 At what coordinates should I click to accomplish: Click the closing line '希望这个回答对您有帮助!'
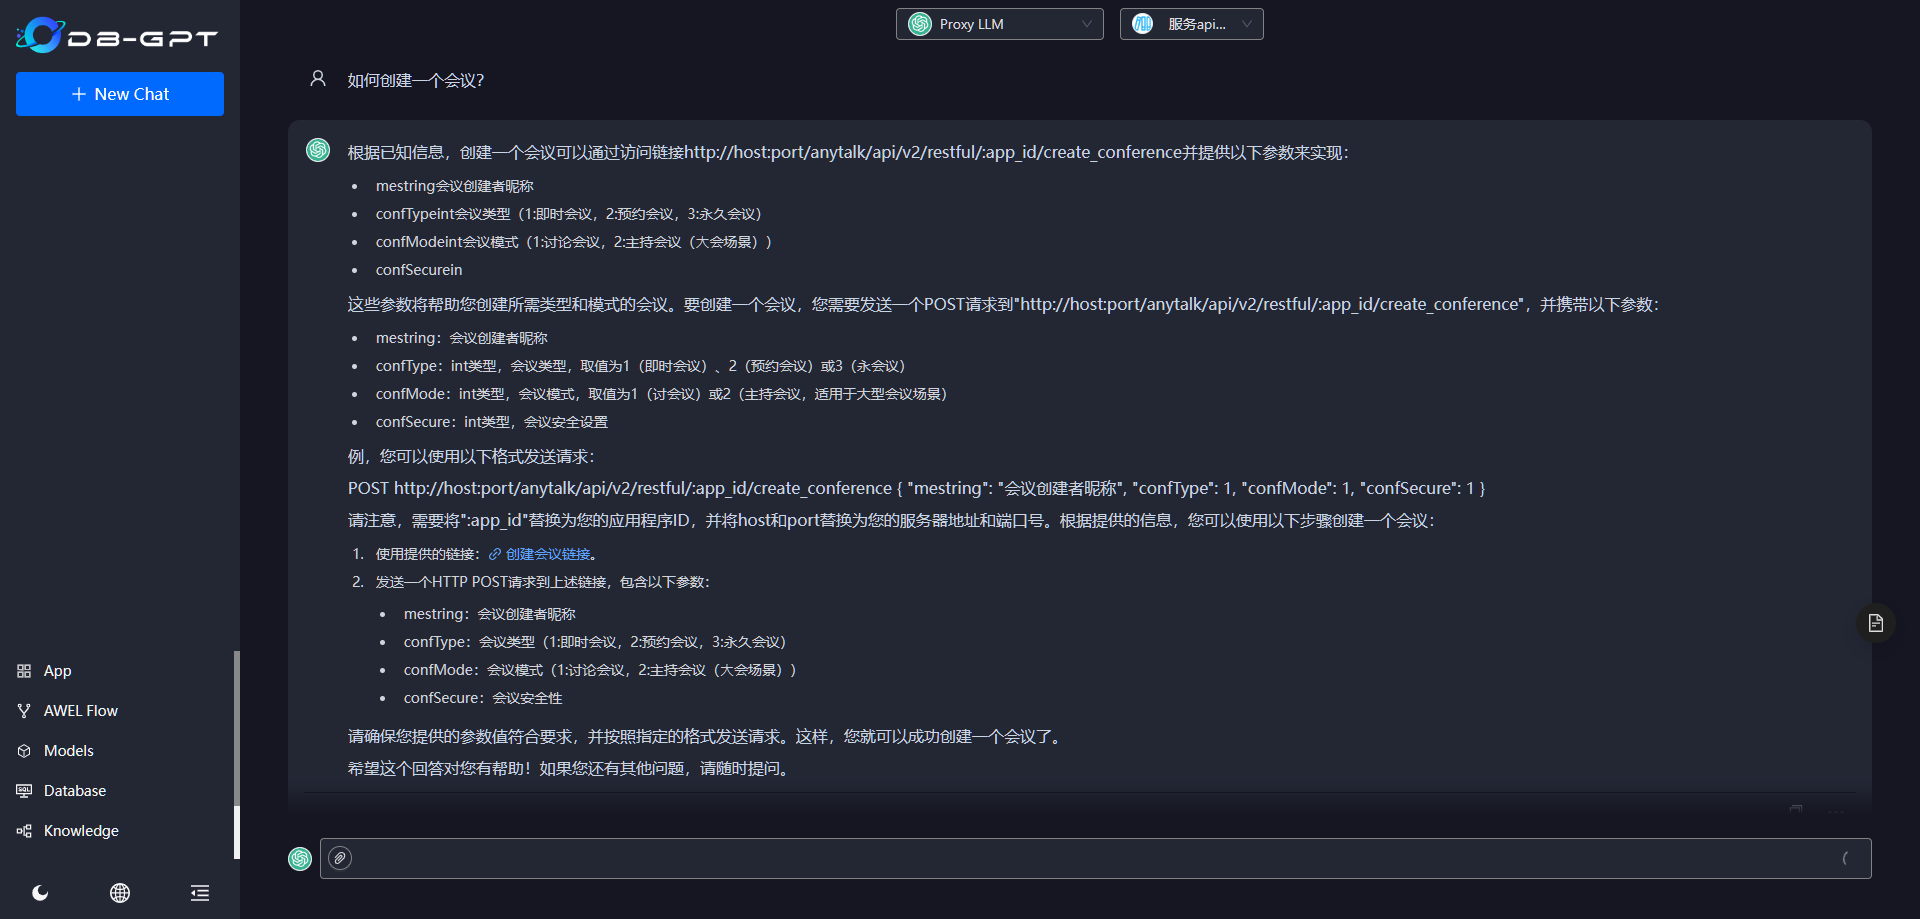point(569,769)
